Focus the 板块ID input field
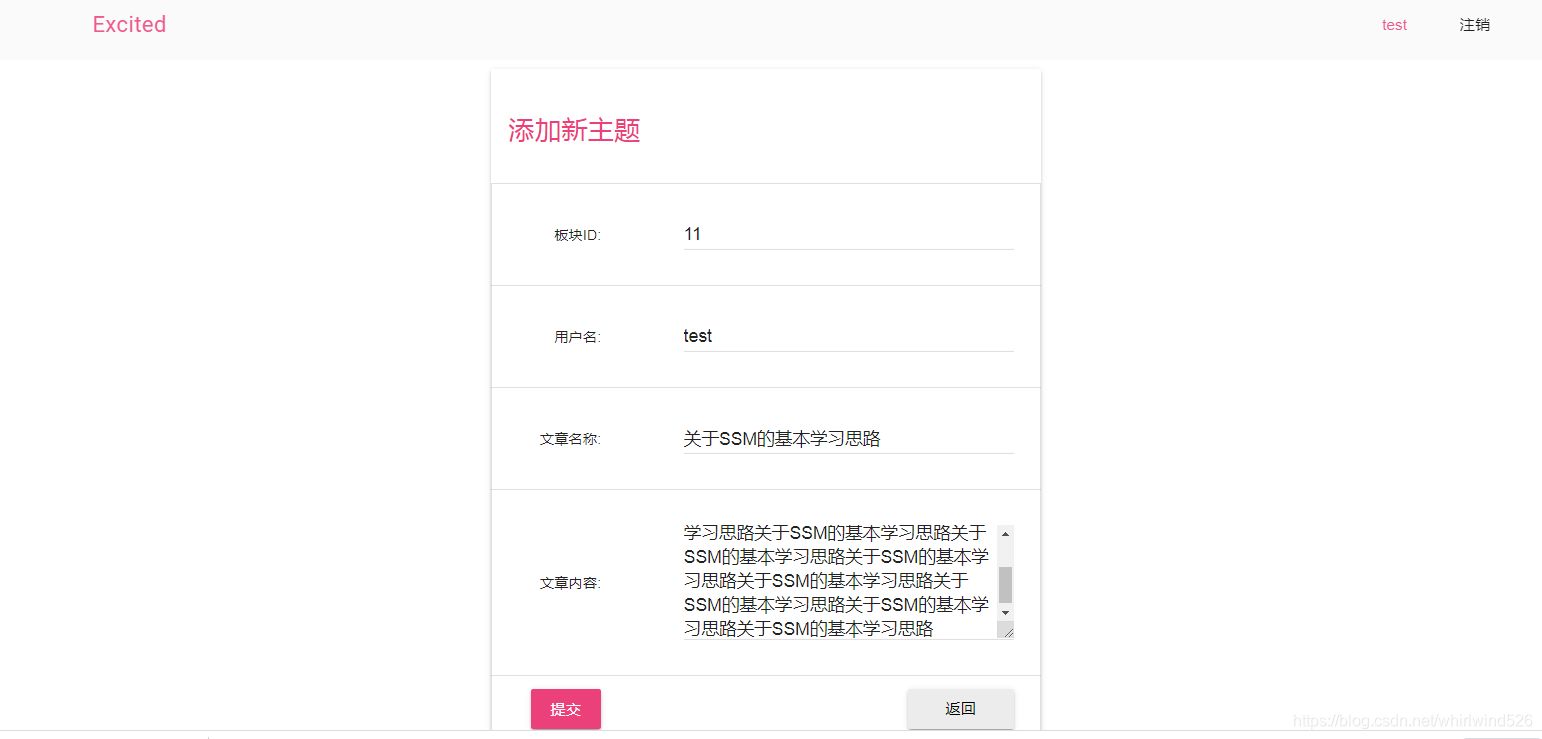 848,234
